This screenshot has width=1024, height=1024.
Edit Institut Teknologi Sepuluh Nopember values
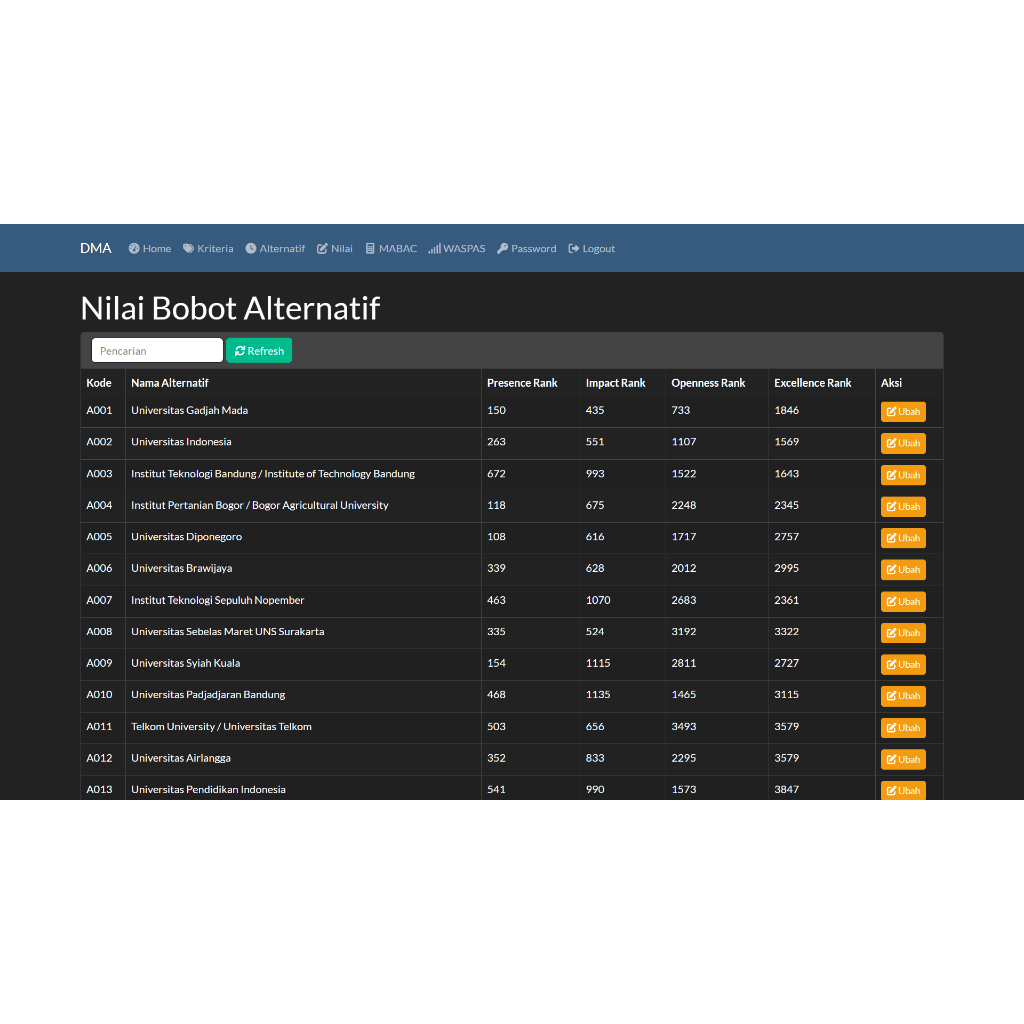(x=903, y=602)
